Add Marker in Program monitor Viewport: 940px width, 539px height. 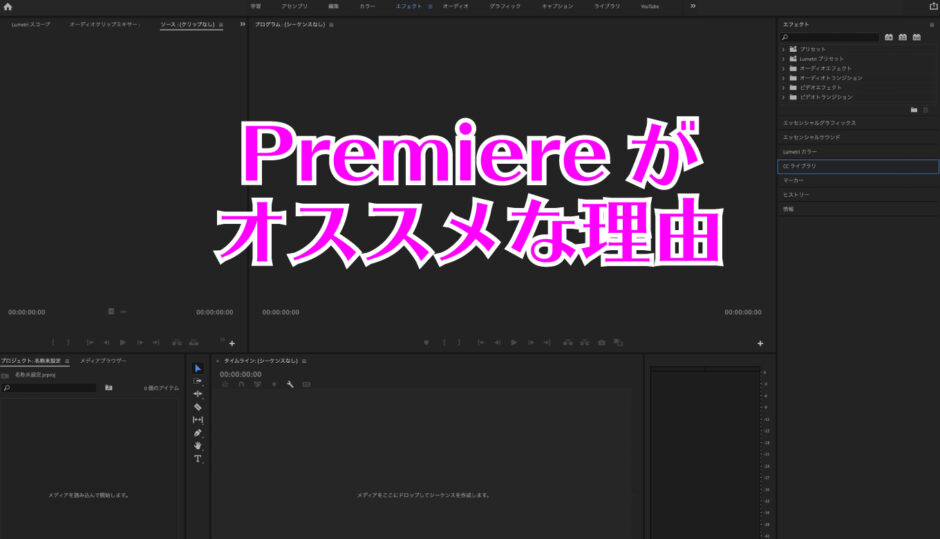pyautogui.click(x=426, y=342)
